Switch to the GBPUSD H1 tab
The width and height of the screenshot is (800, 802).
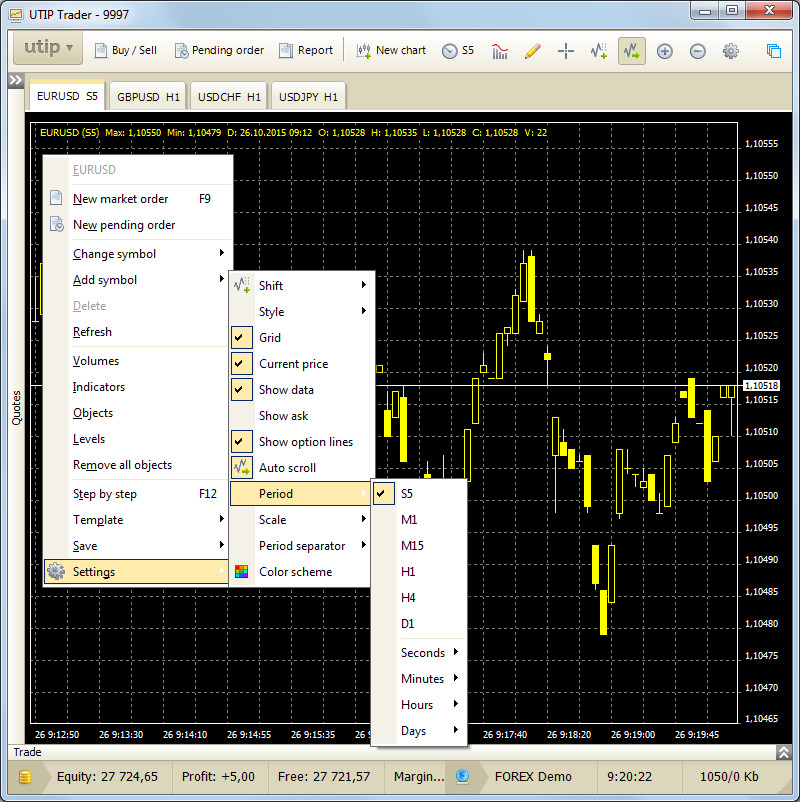pyautogui.click(x=148, y=97)
